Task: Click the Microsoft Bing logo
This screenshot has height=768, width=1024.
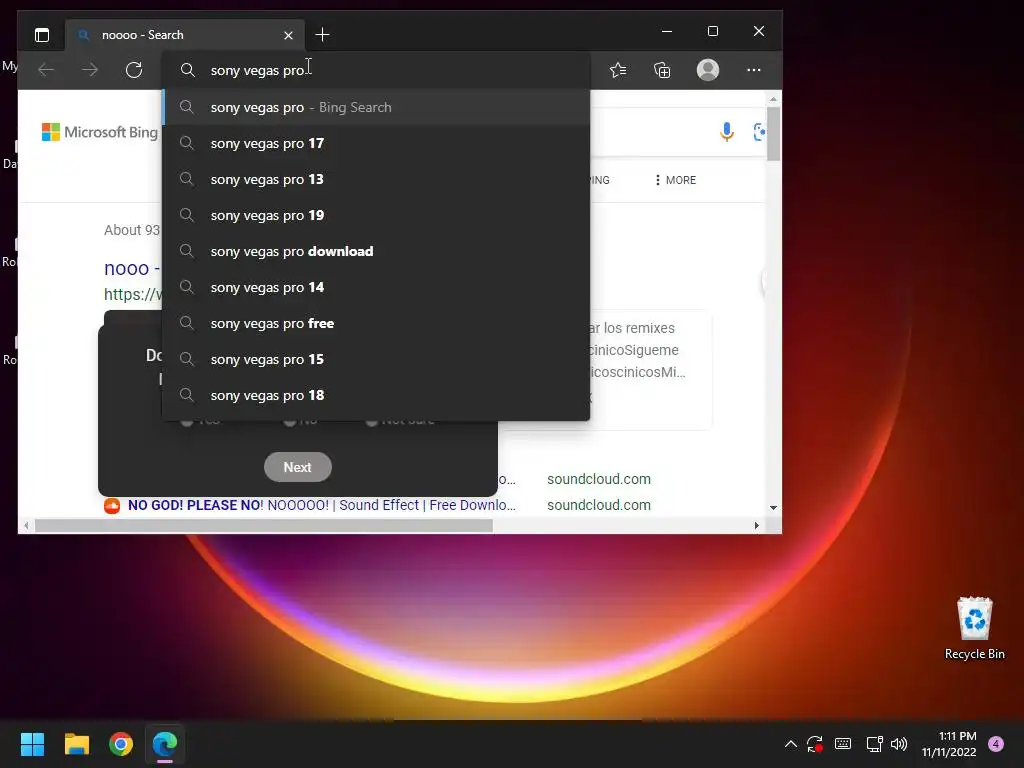Action: [99, 132]
